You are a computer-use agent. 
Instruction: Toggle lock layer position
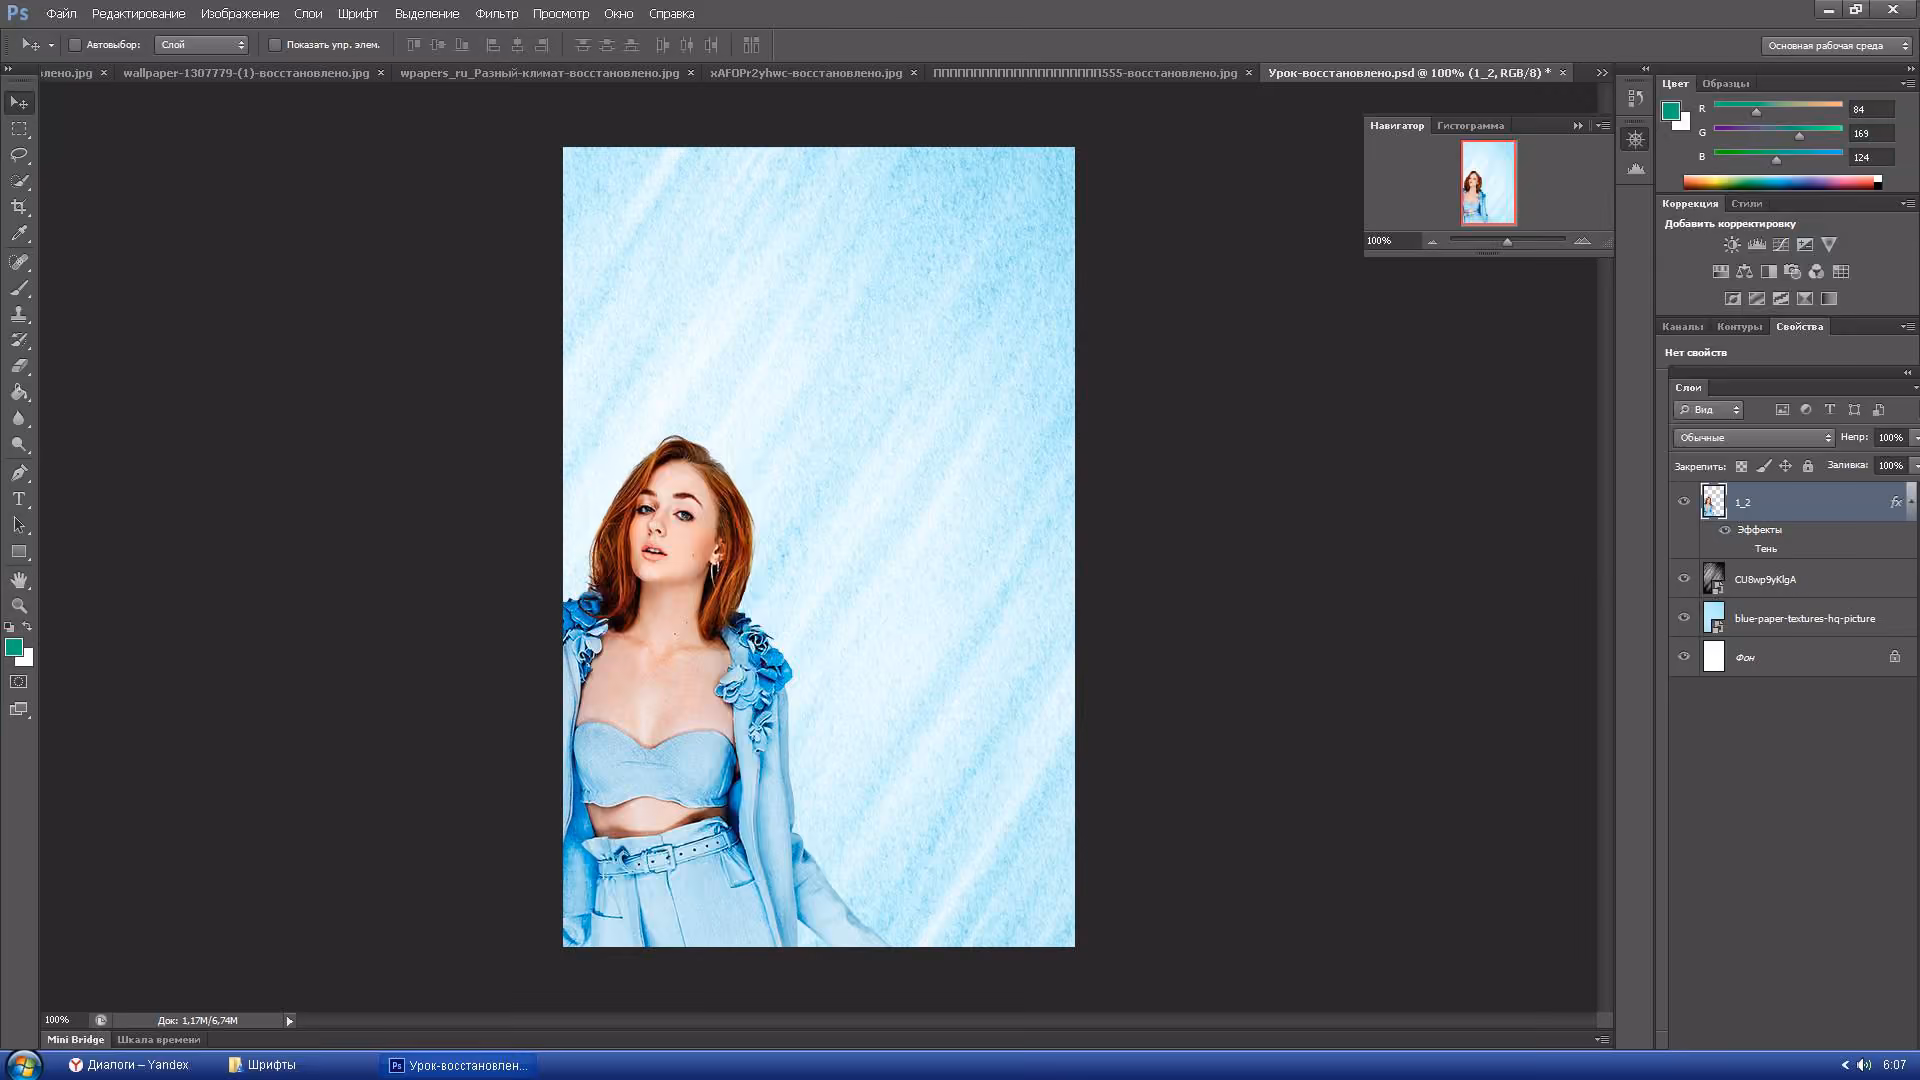[1785, 466]
